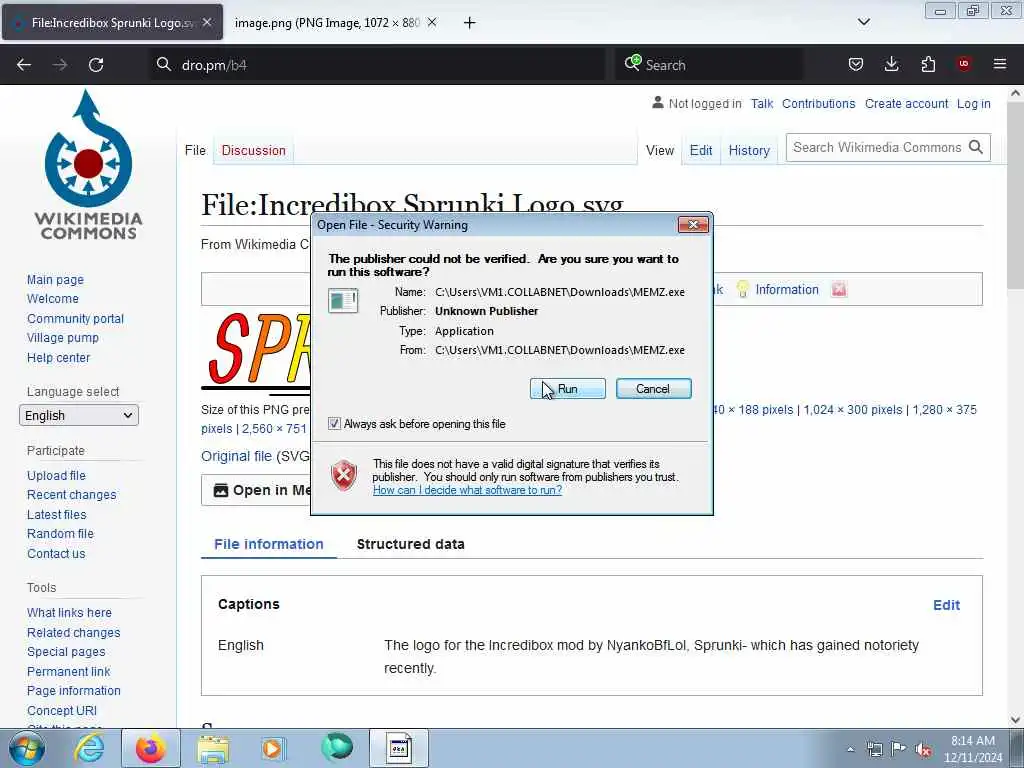Open the Firefox hamburger menu
Viewport: 1024px width, 768px height.
coord(1000,64)
